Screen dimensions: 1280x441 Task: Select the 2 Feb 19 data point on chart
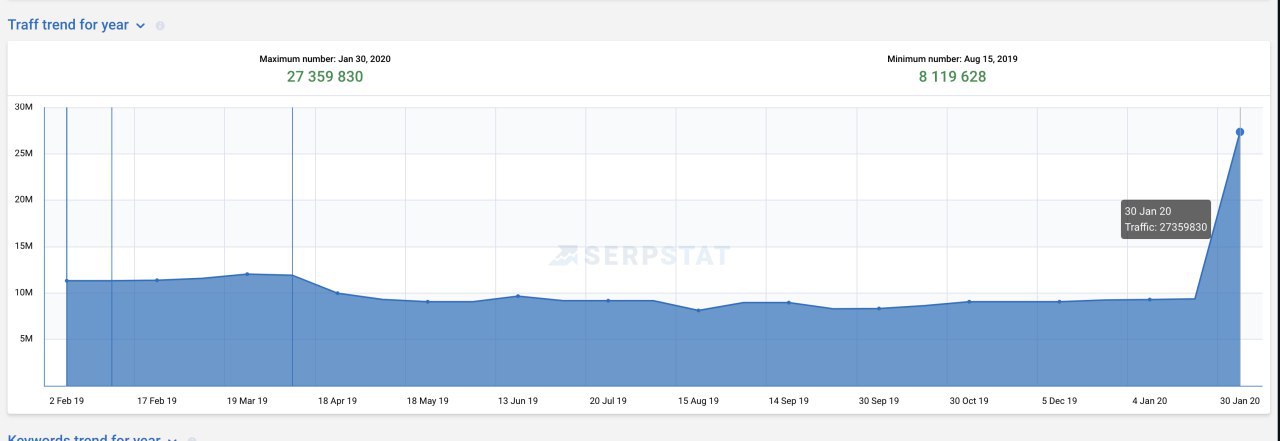click(66, 281)
